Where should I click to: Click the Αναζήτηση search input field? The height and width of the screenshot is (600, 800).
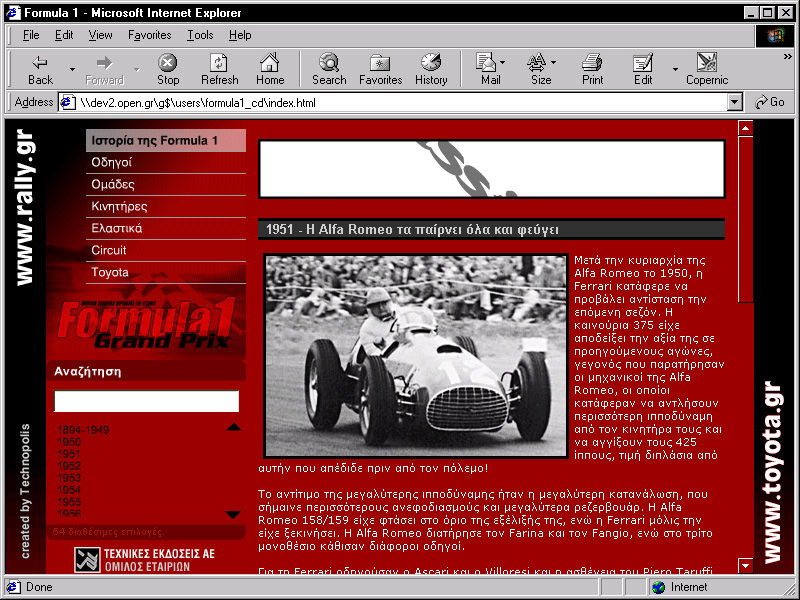[146, 401]
